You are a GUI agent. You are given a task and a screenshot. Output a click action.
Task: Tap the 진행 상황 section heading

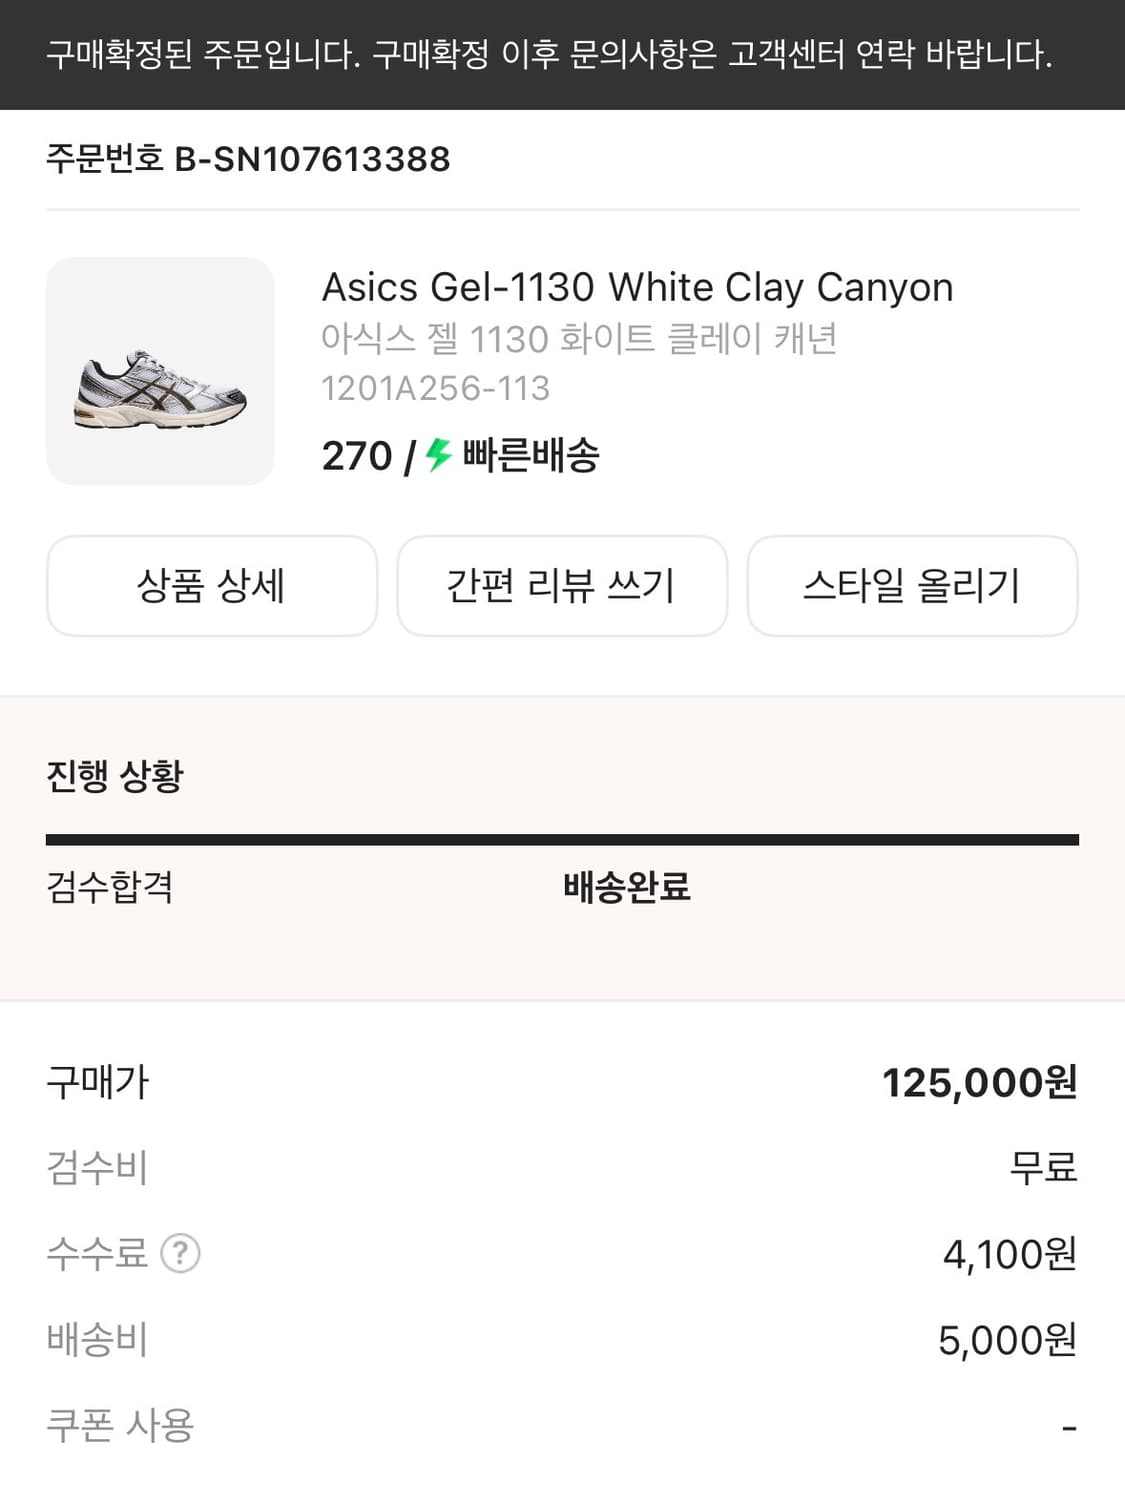coord(115,776)
